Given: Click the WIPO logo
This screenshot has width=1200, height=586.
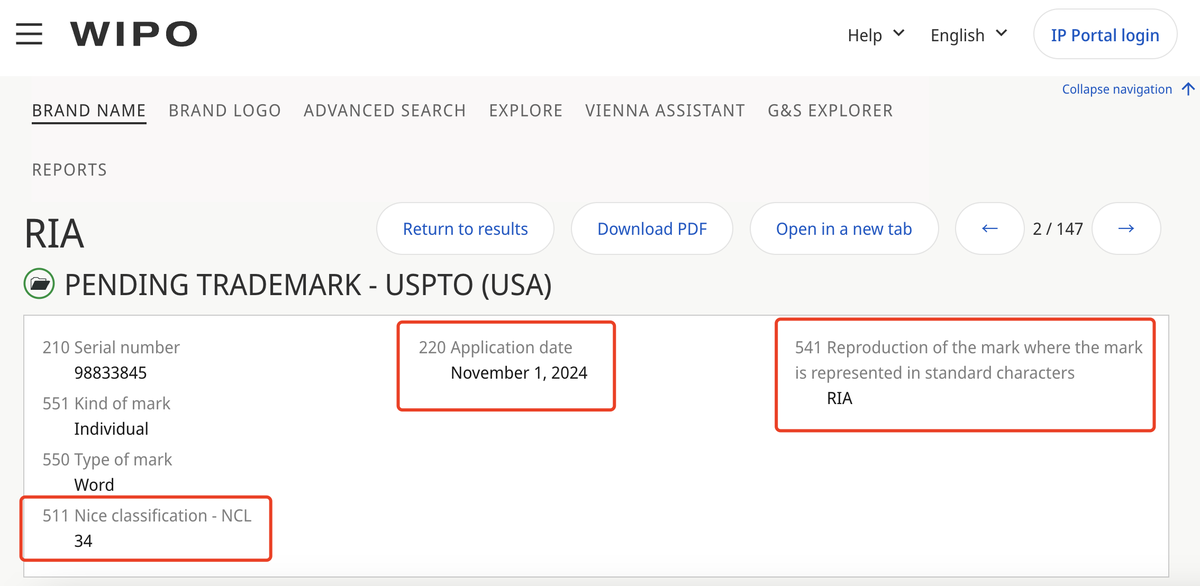Looking at the screenshot, I should (134, 34).
